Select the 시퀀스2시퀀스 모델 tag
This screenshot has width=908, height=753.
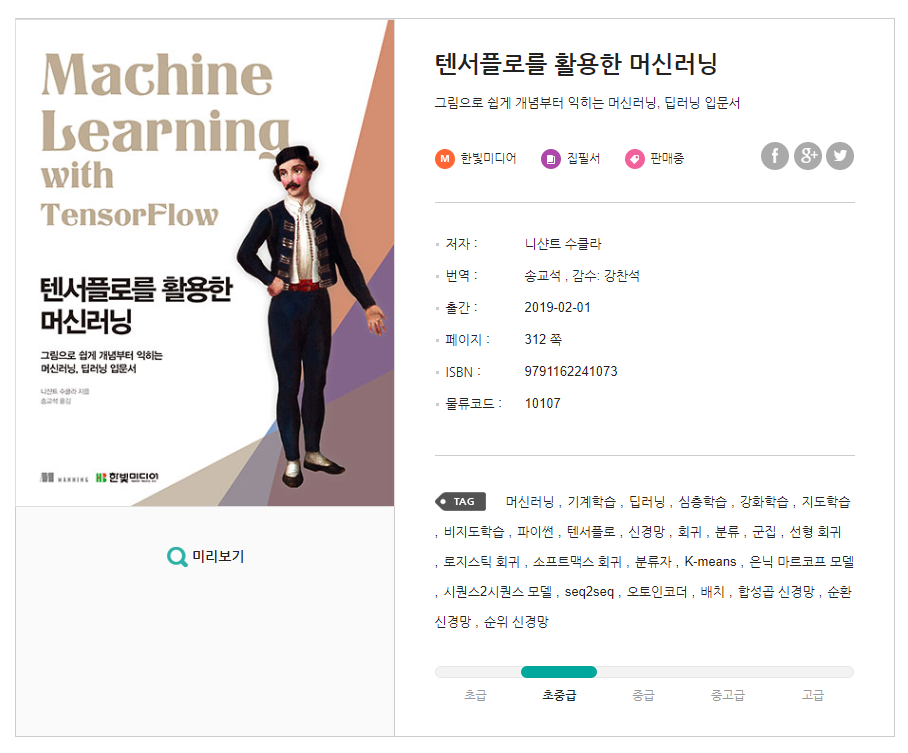click(498, 592)
